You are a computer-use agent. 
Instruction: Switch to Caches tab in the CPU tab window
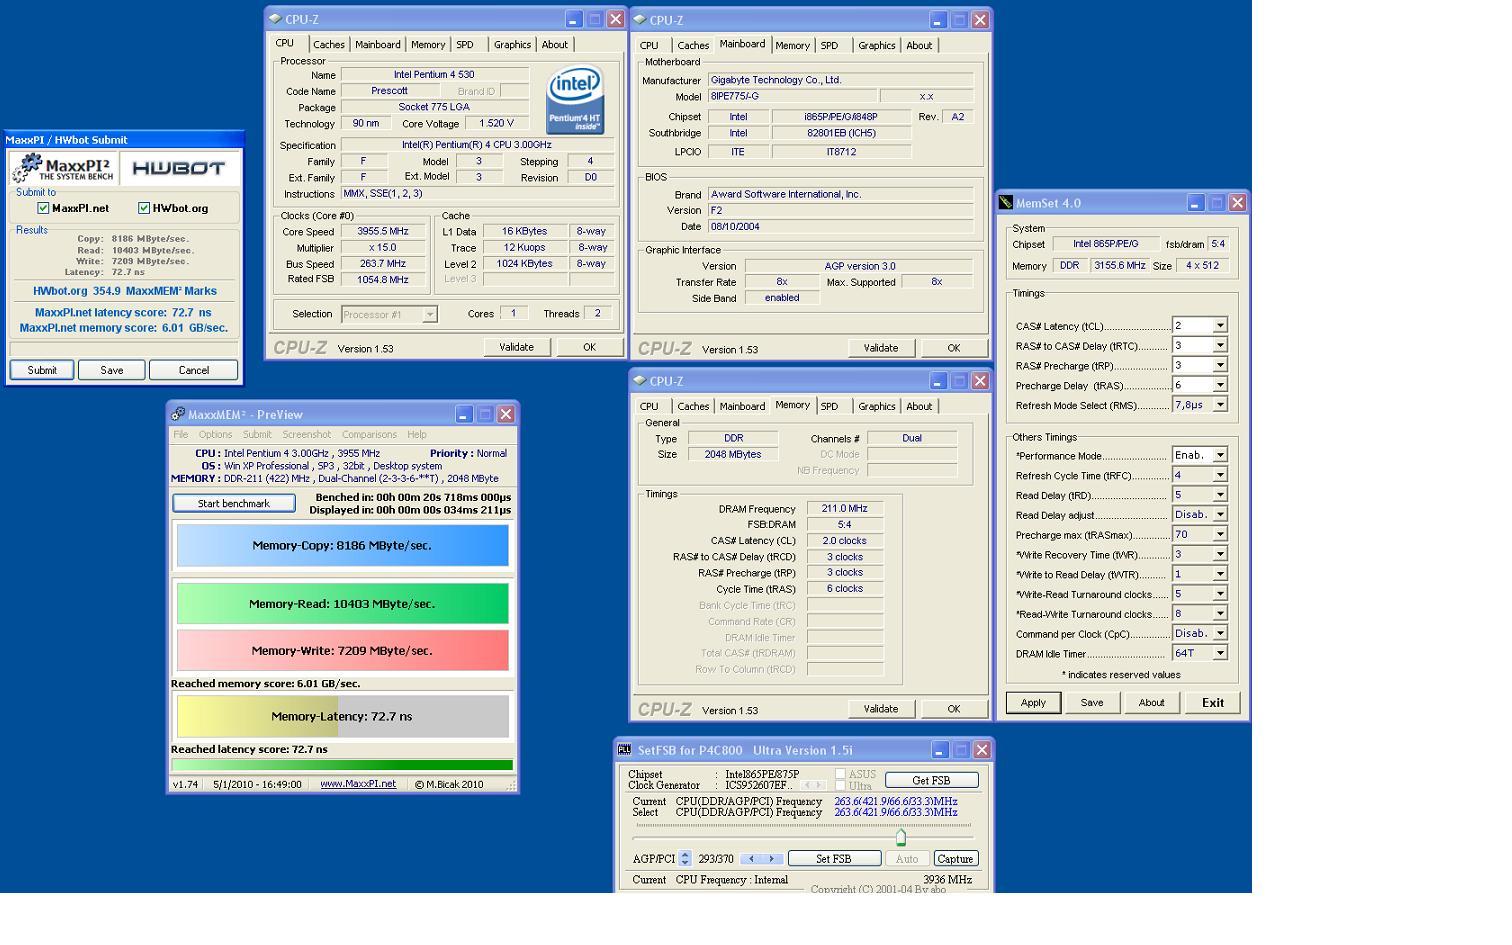click(328, 45)
